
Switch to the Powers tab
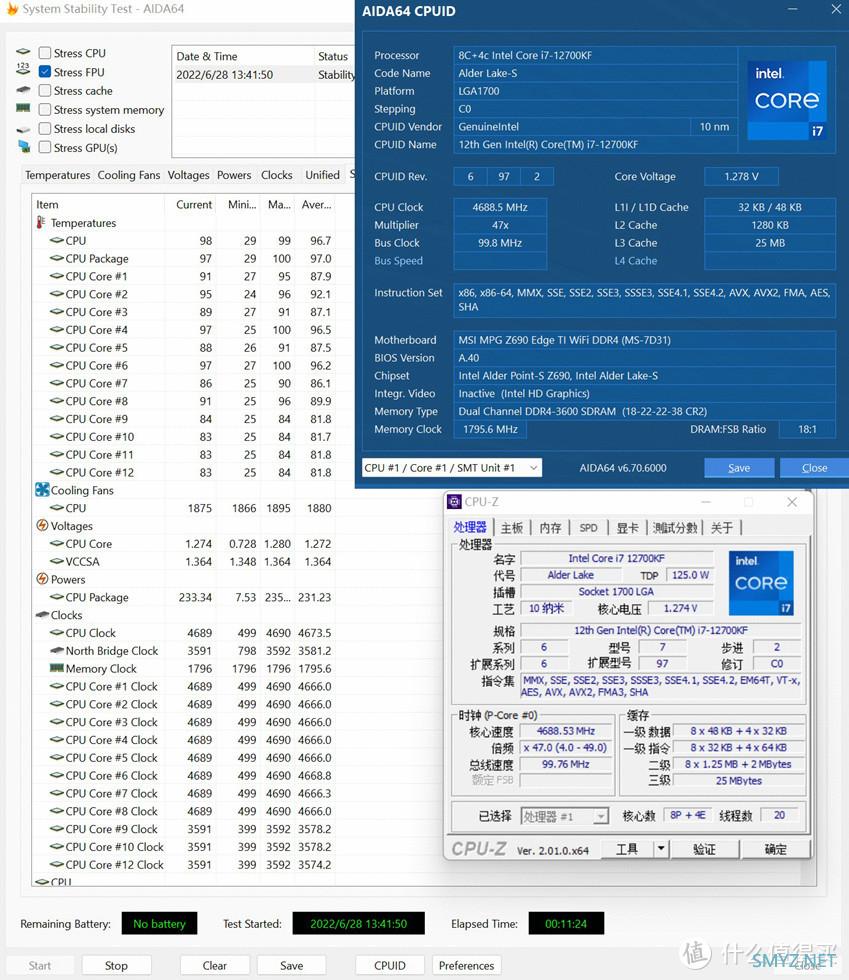(234, 175)
